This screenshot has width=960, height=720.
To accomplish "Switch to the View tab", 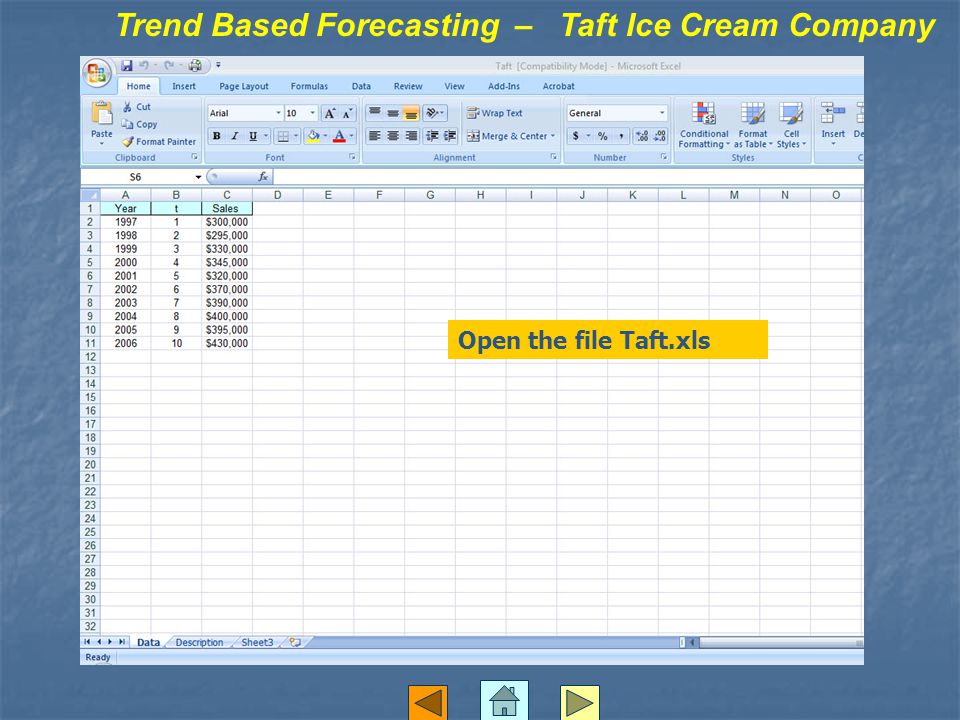I will (454, 86).
